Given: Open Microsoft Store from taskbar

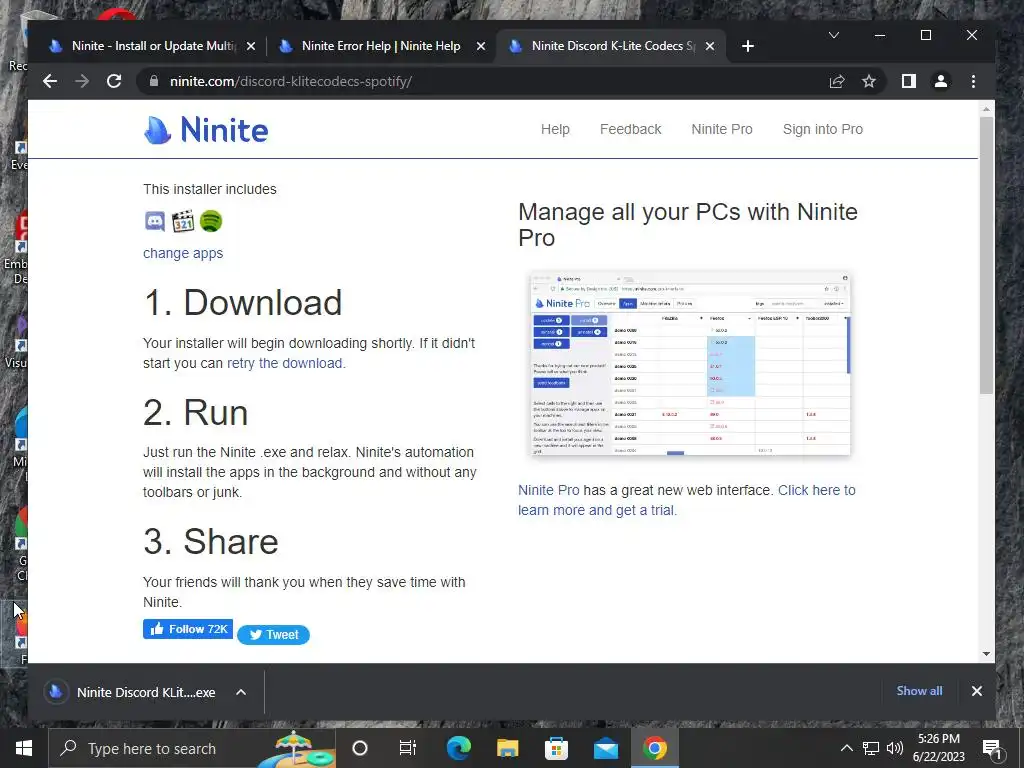Looking at the screenshot, I should click(556, 748).
